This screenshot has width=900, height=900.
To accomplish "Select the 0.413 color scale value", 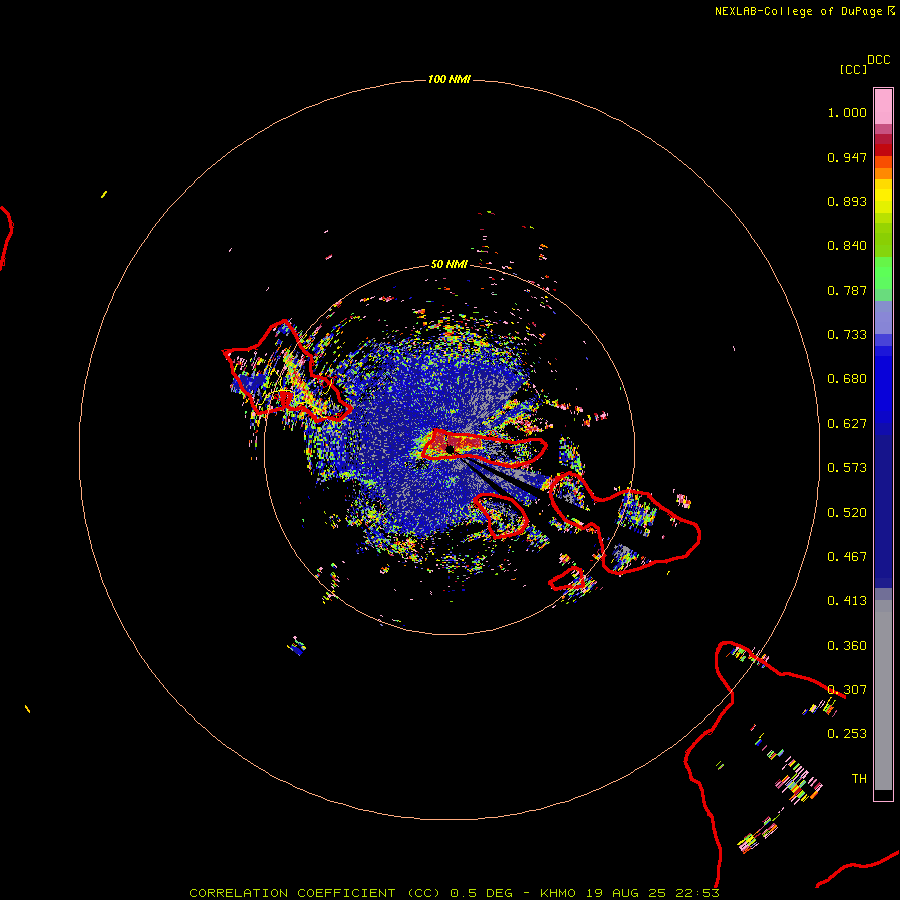I will point(847,601).
